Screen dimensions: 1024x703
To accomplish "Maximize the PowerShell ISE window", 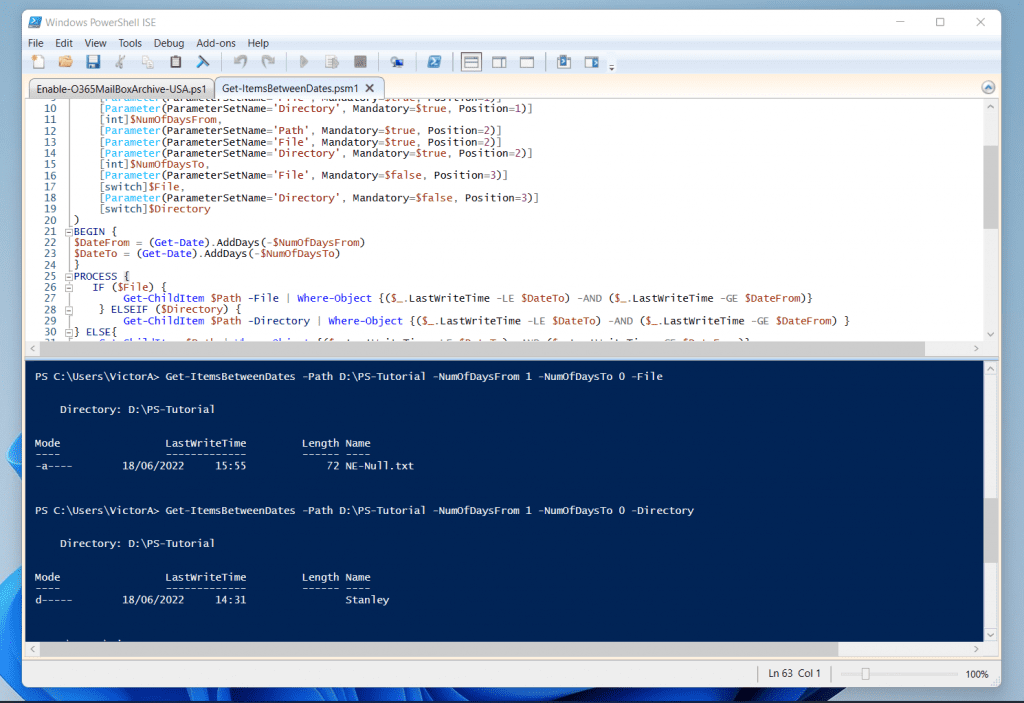I will point(940,22).
